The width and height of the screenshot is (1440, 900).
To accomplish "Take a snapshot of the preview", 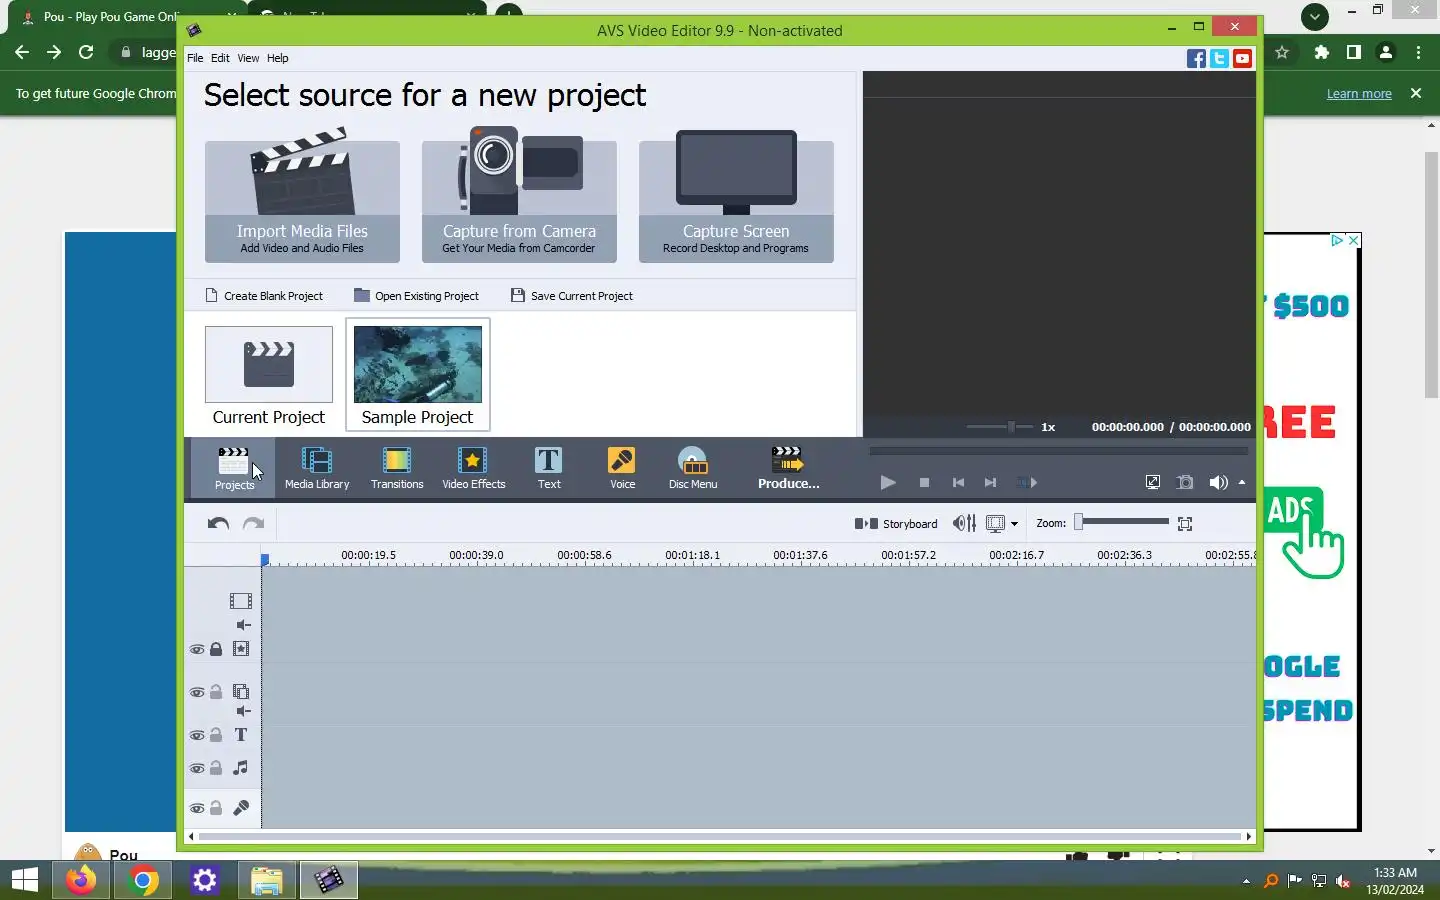I will (1185, 482).
